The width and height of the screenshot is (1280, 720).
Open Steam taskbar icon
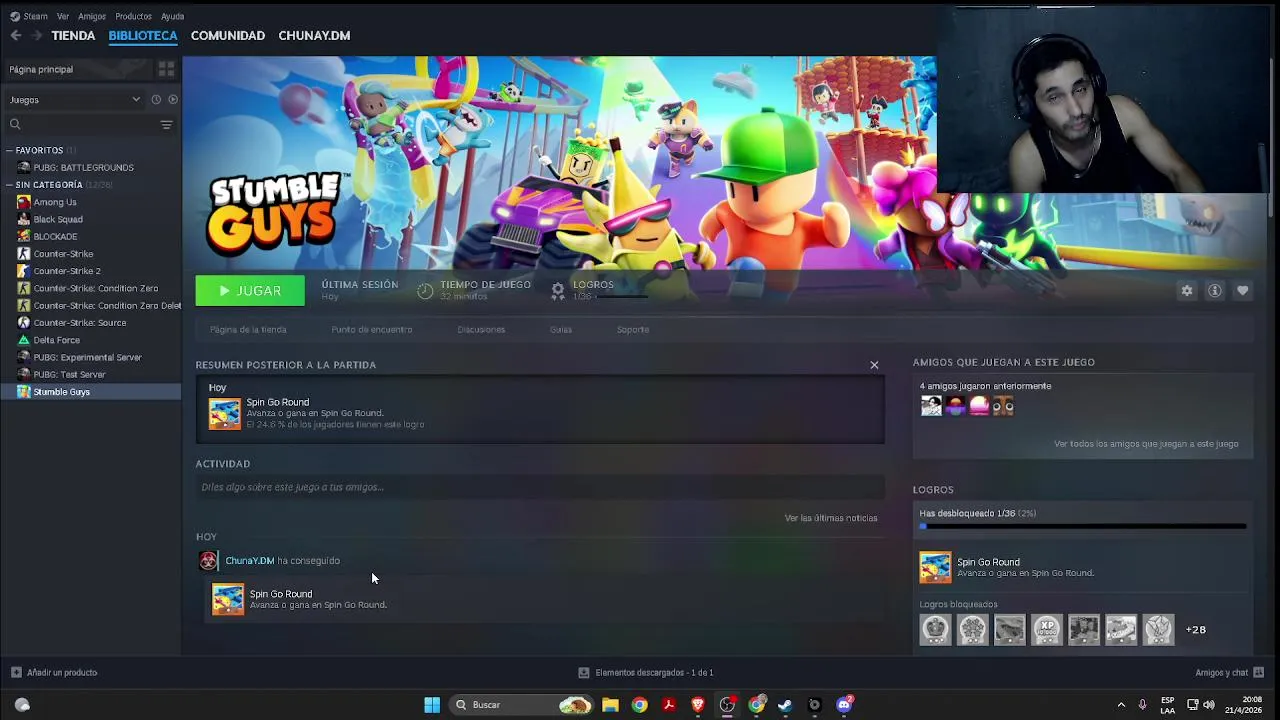[x=785, y=705]
